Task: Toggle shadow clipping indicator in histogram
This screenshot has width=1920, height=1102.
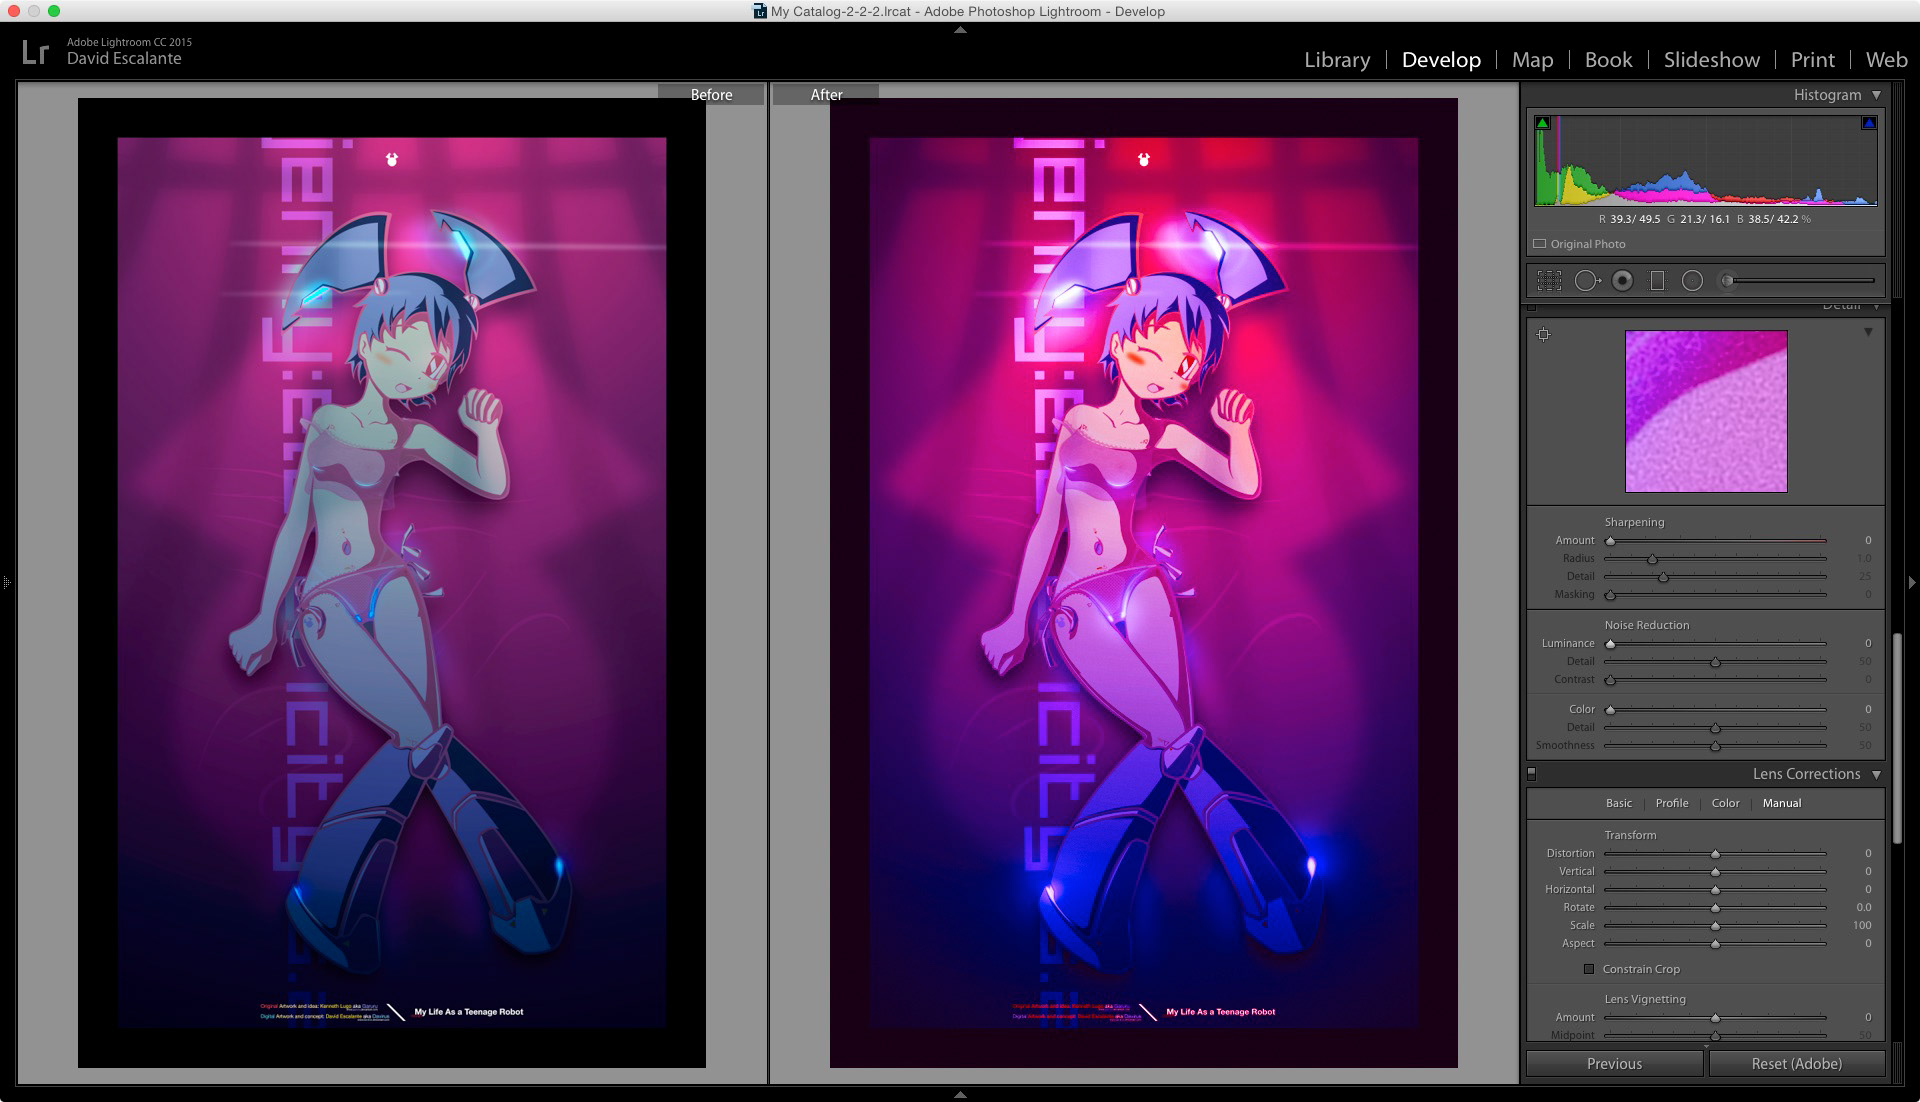Action: pos(1542,123)
